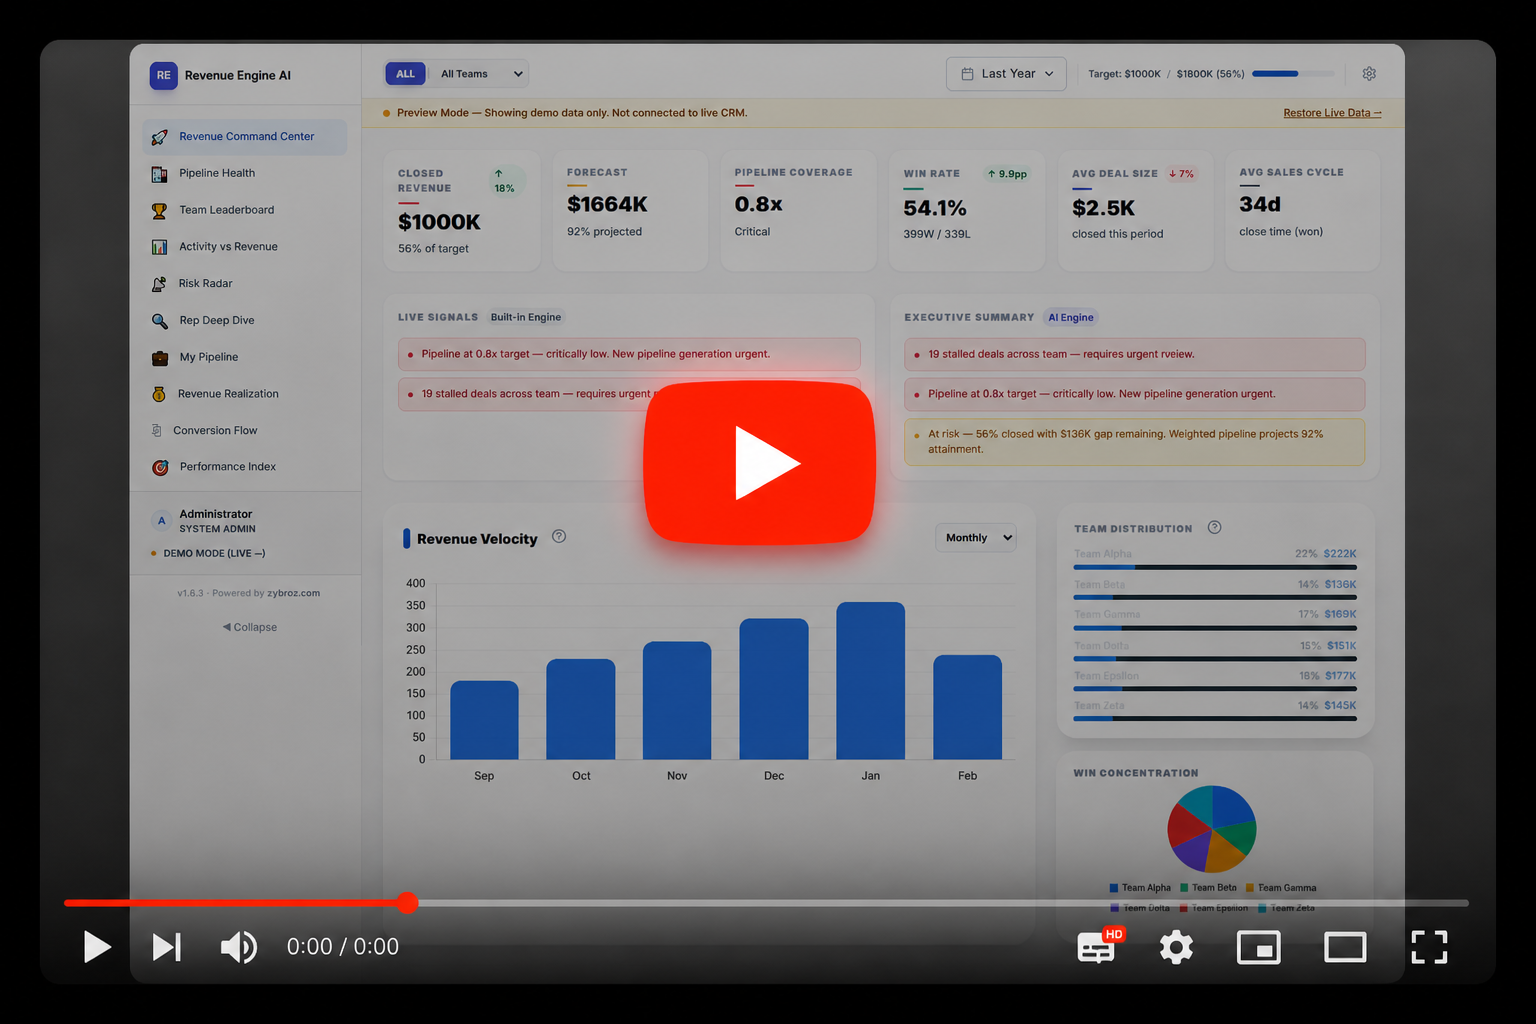1536x1024 pixels.
Task: Open the Pipeline Health menu item
Action: point(245,174)
